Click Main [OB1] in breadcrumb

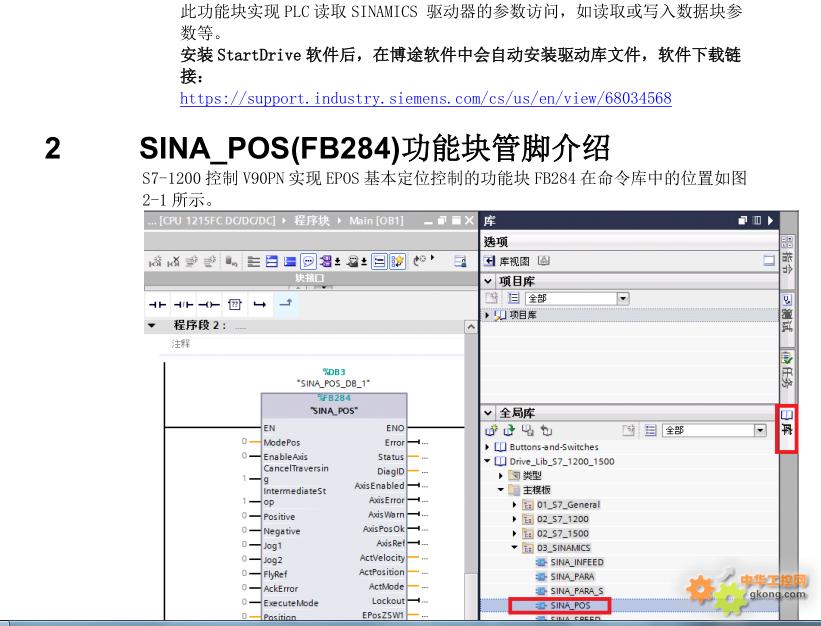pos(376,220)
